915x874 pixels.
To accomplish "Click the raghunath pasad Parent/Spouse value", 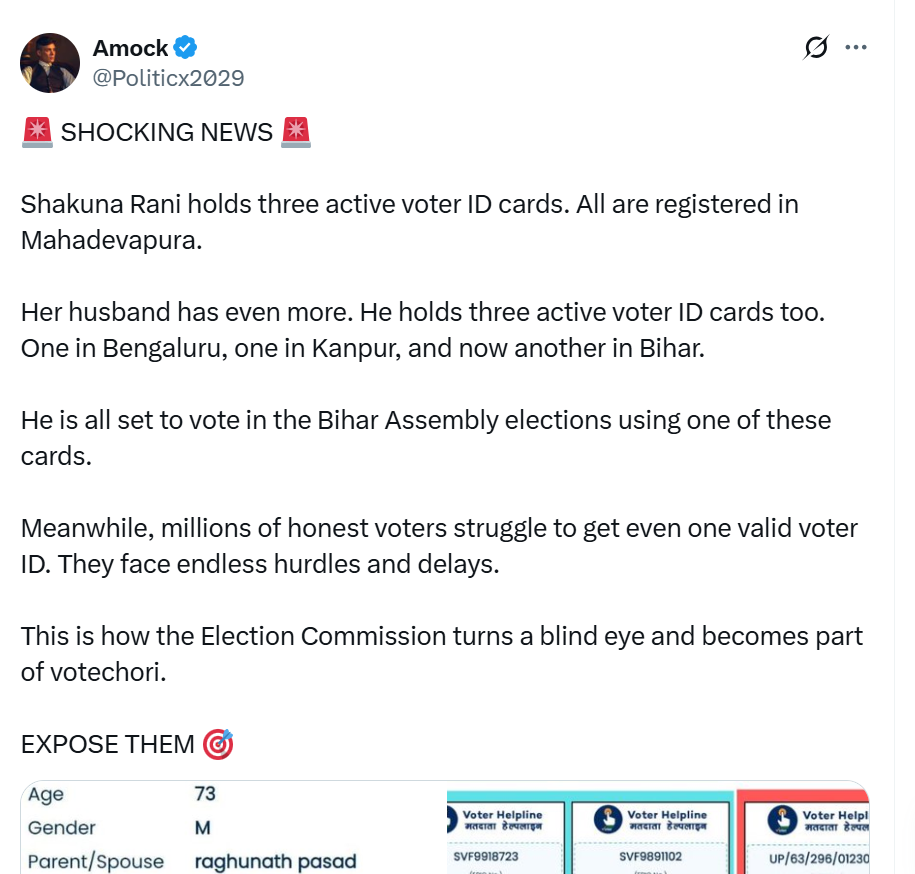I will tap(275, 861).
